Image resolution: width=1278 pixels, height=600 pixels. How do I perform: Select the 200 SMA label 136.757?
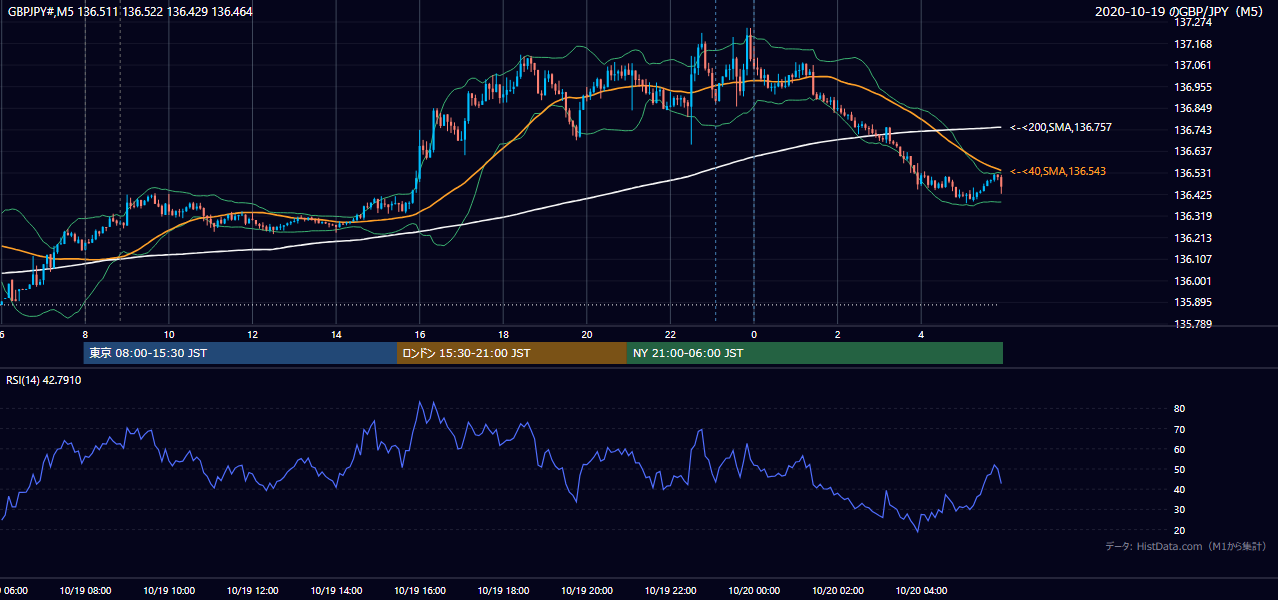click(1060, 128)
